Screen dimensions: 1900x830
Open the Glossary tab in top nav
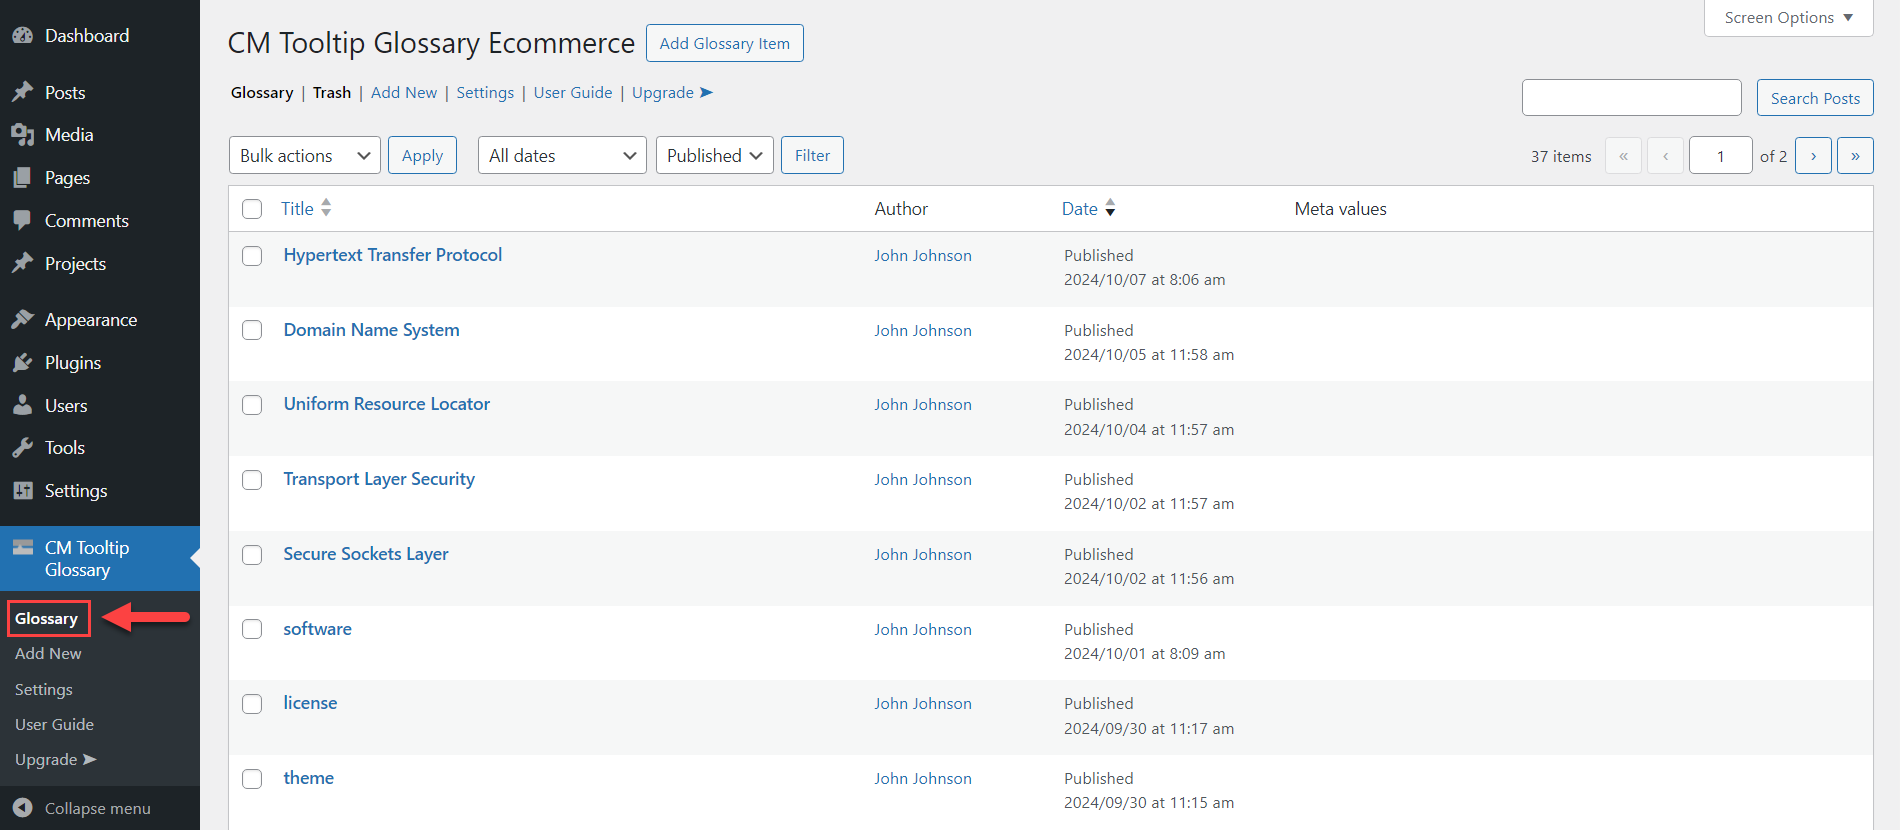[x=262, y=92]
